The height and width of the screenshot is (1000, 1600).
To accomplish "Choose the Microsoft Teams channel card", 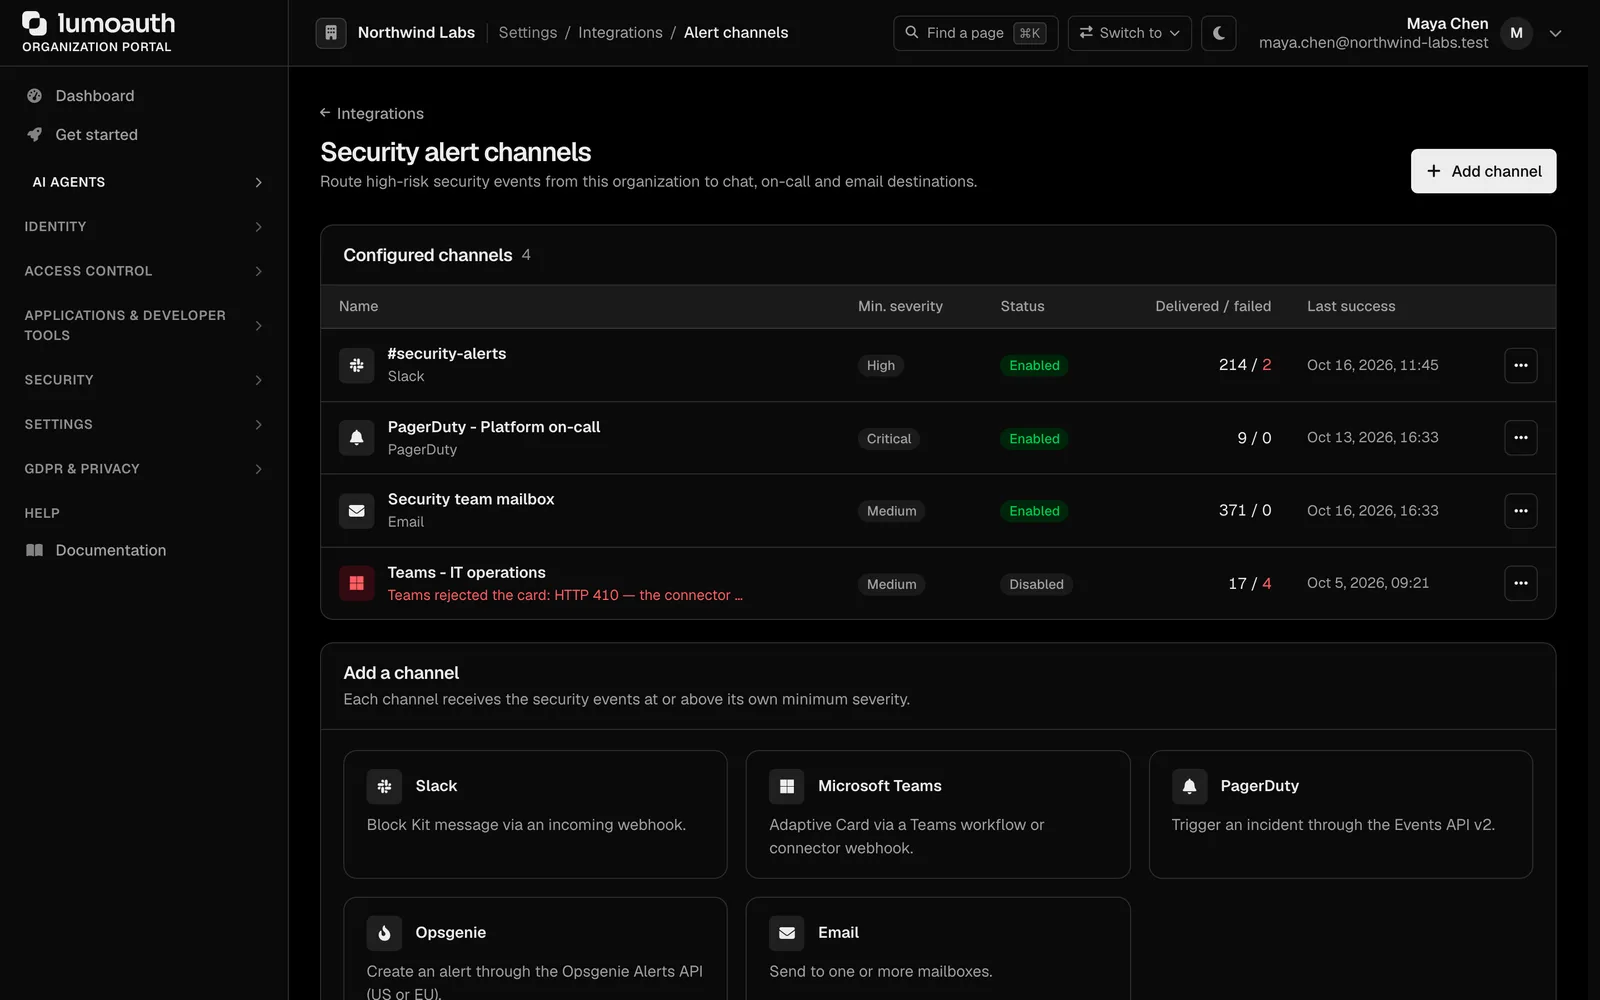I will coord(938,814).
